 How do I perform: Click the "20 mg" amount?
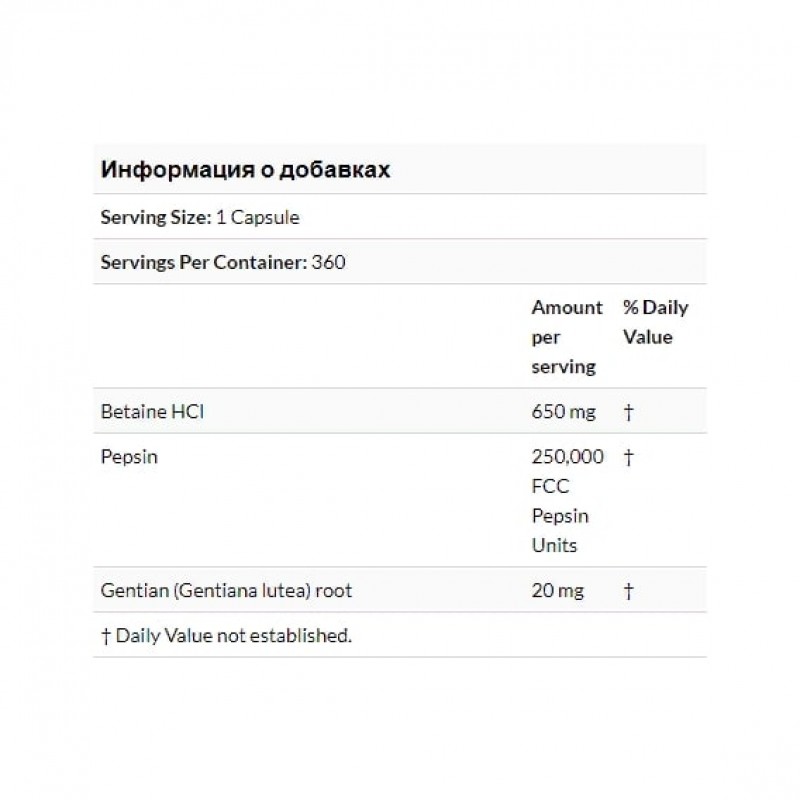[556, 591]
